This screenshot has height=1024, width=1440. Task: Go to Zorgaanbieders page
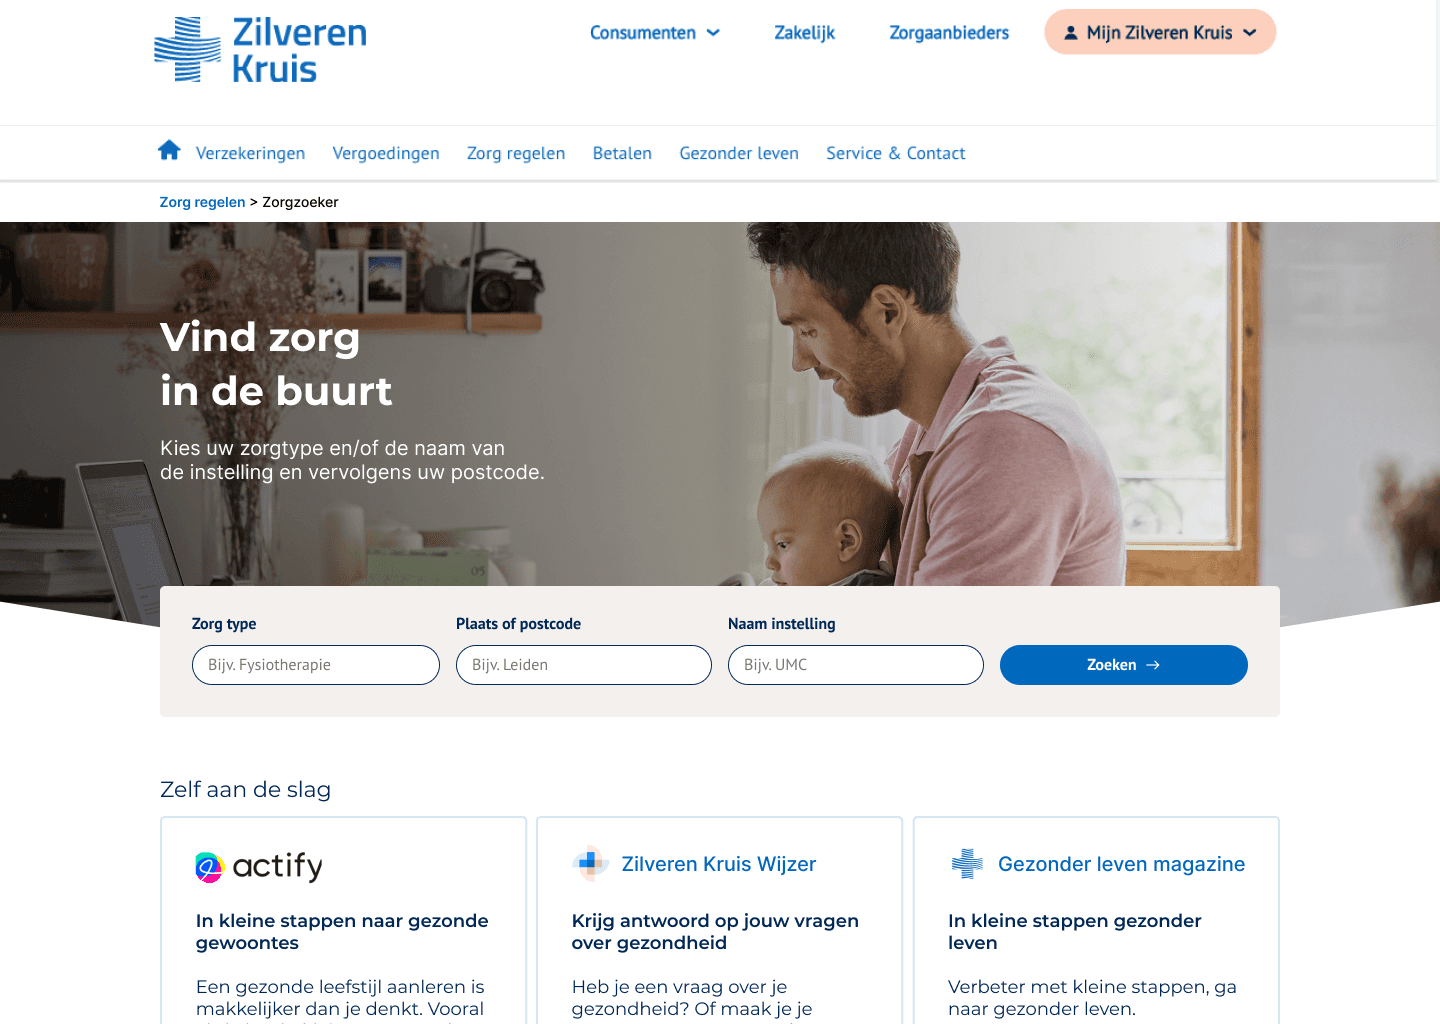pos(949,33)
